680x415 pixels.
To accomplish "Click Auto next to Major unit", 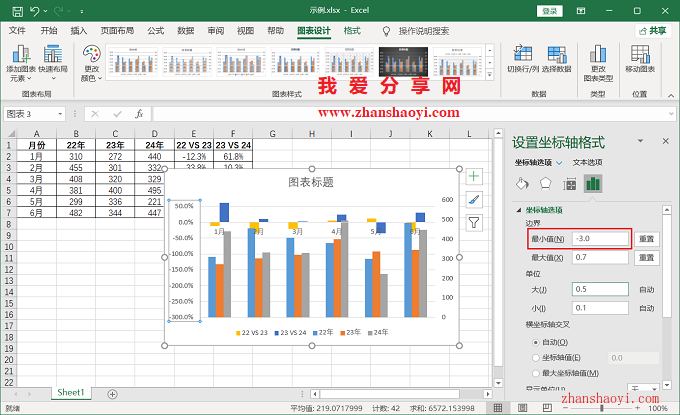I will coord(647,290).
